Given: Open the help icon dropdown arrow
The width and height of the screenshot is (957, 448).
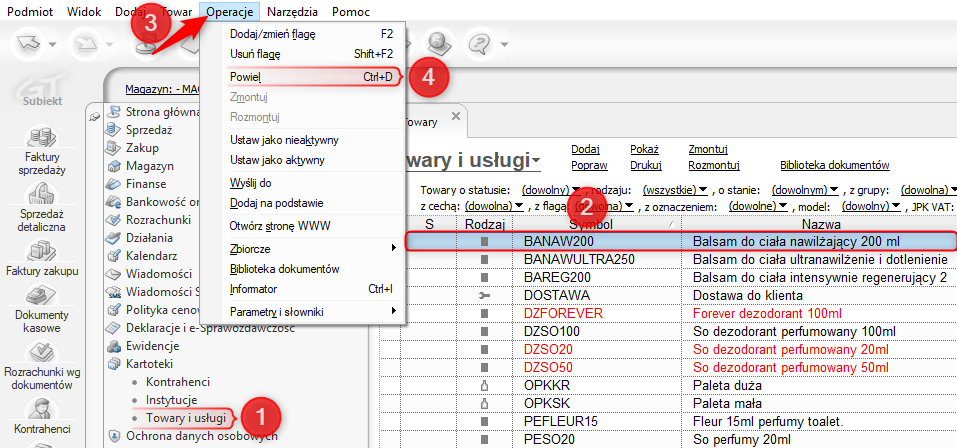Looking at the screenshot, I should tap(504, 45).
